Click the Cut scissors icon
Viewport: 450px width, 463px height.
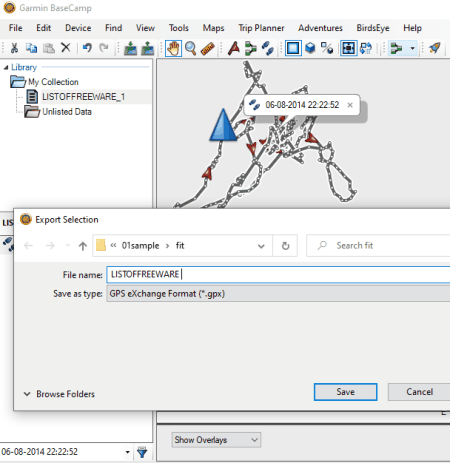coord(14,48)
